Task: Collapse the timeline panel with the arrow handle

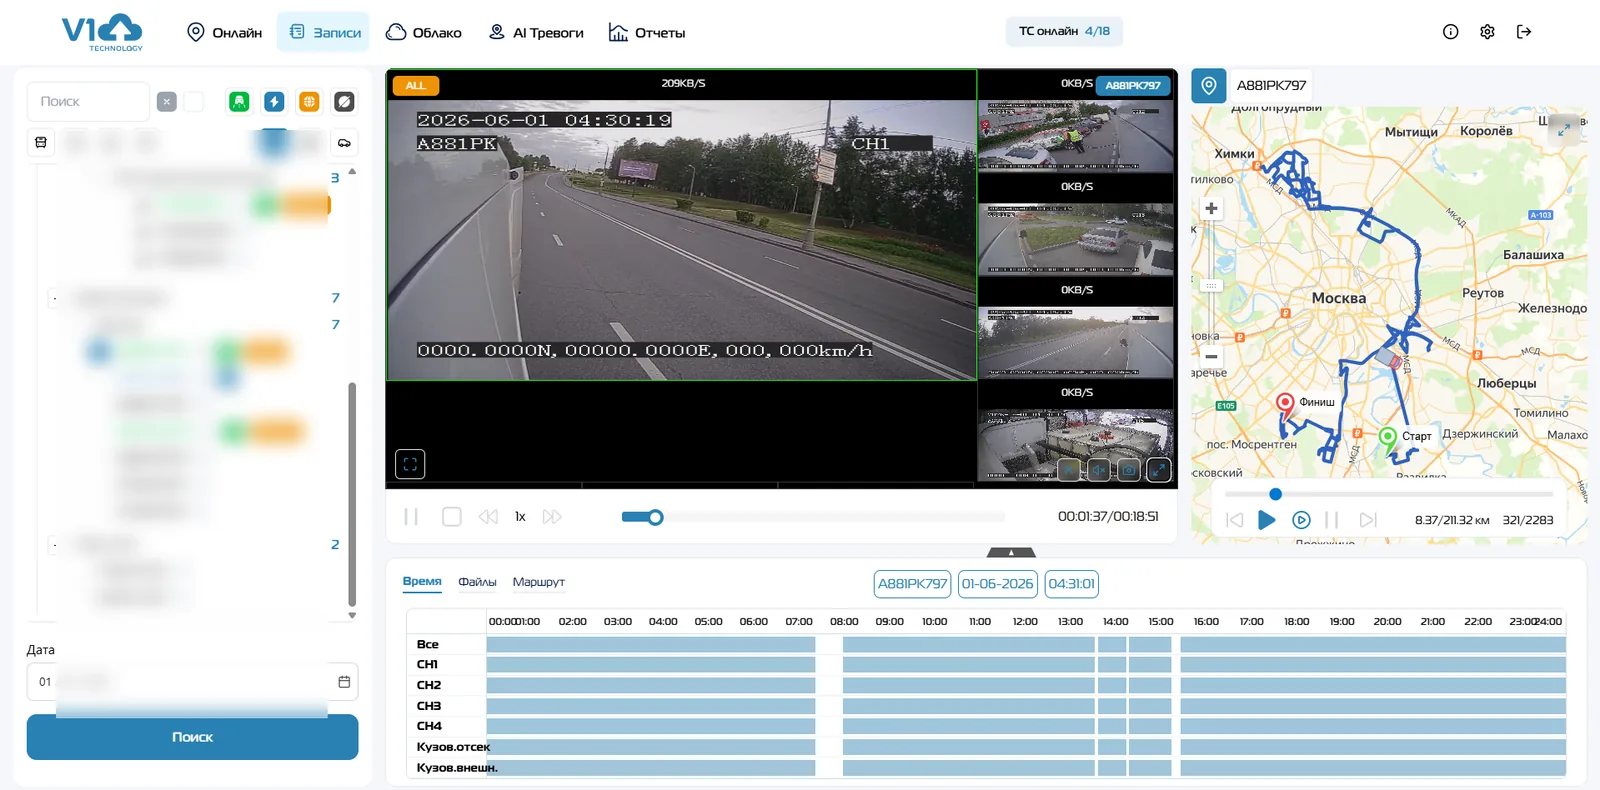Action: (x=1011, y=552)
